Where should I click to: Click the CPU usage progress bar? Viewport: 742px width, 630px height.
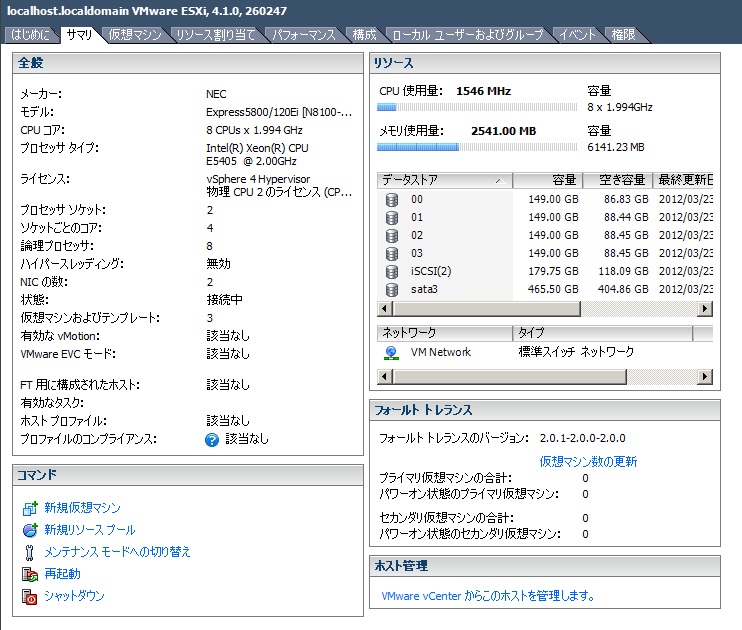tap(477, 107)
